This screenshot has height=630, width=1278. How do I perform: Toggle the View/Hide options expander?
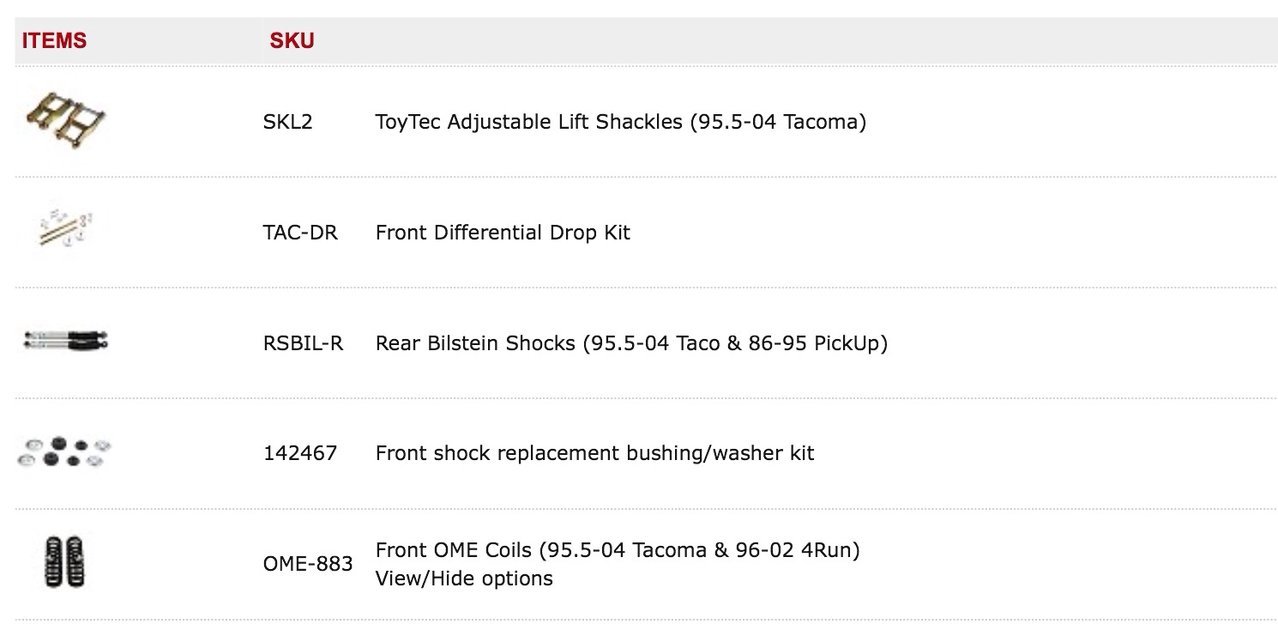click(x=464, y=578)
